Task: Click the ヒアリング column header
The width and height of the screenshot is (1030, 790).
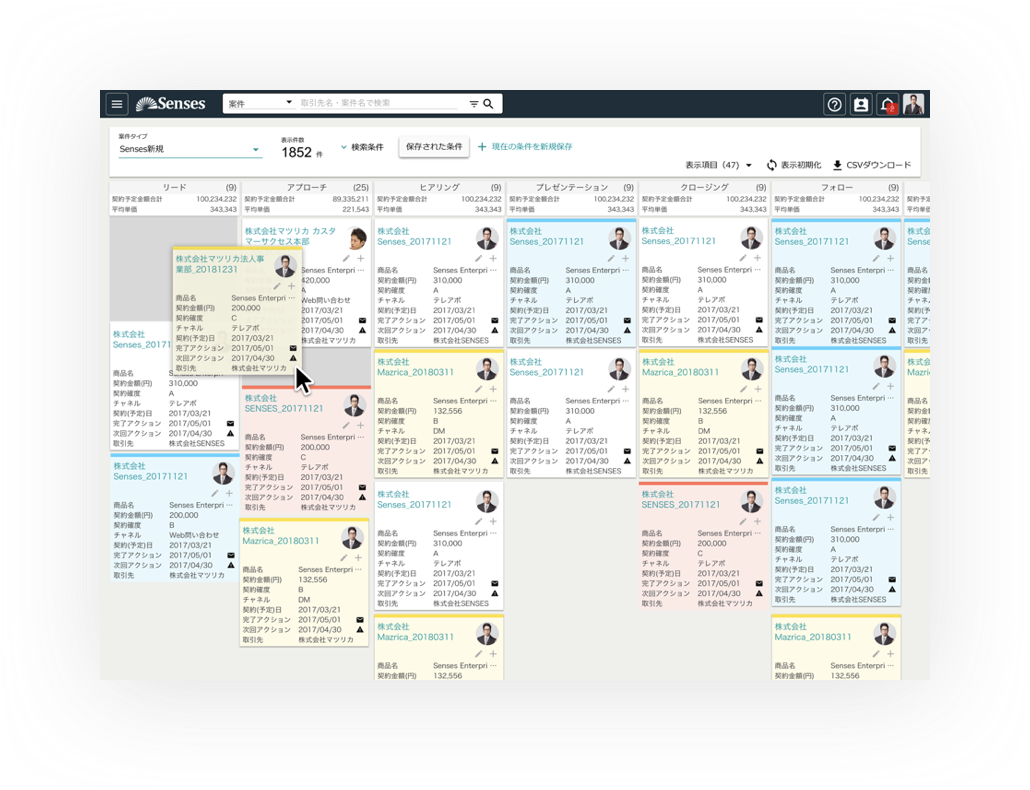Action: click(439, 187)
